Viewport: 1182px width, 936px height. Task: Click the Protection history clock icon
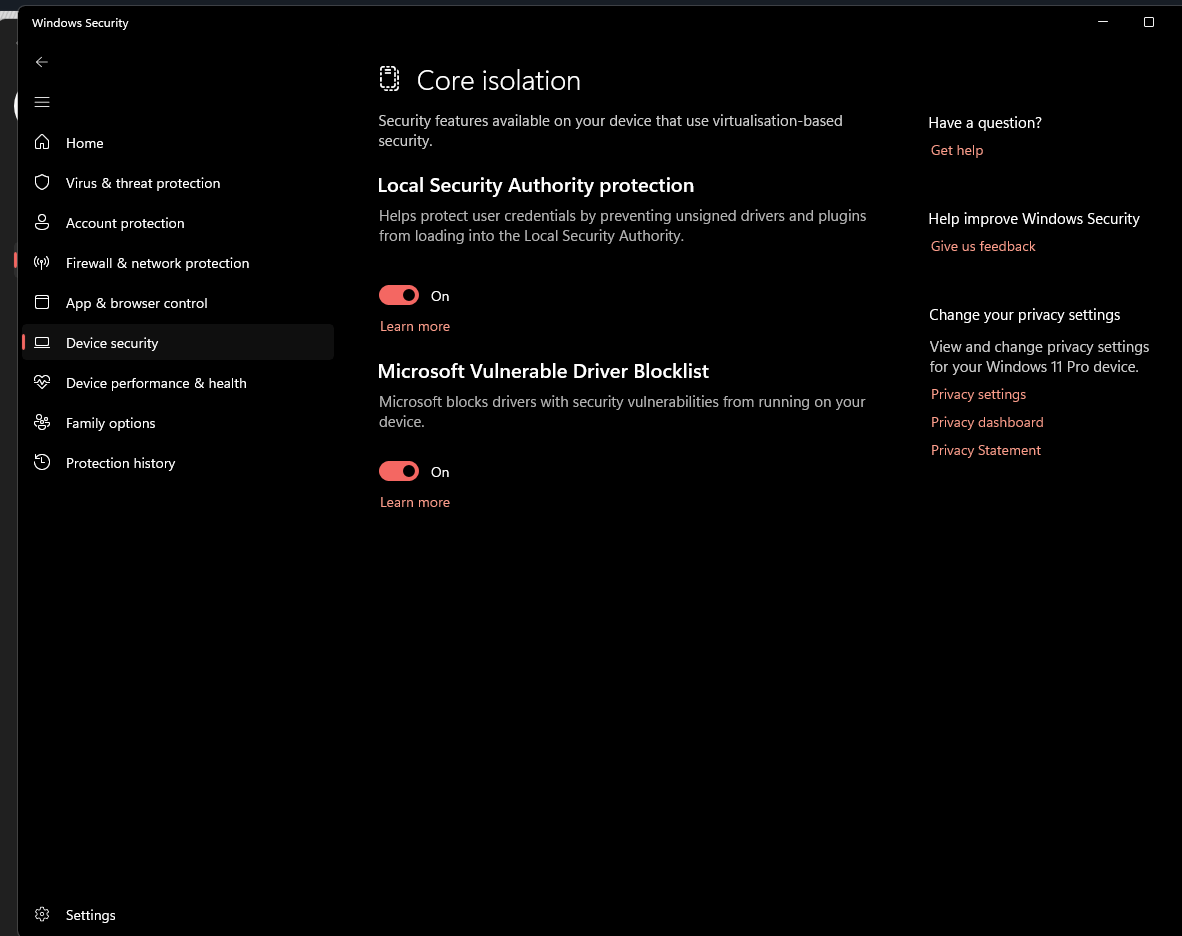coord(42,462)
